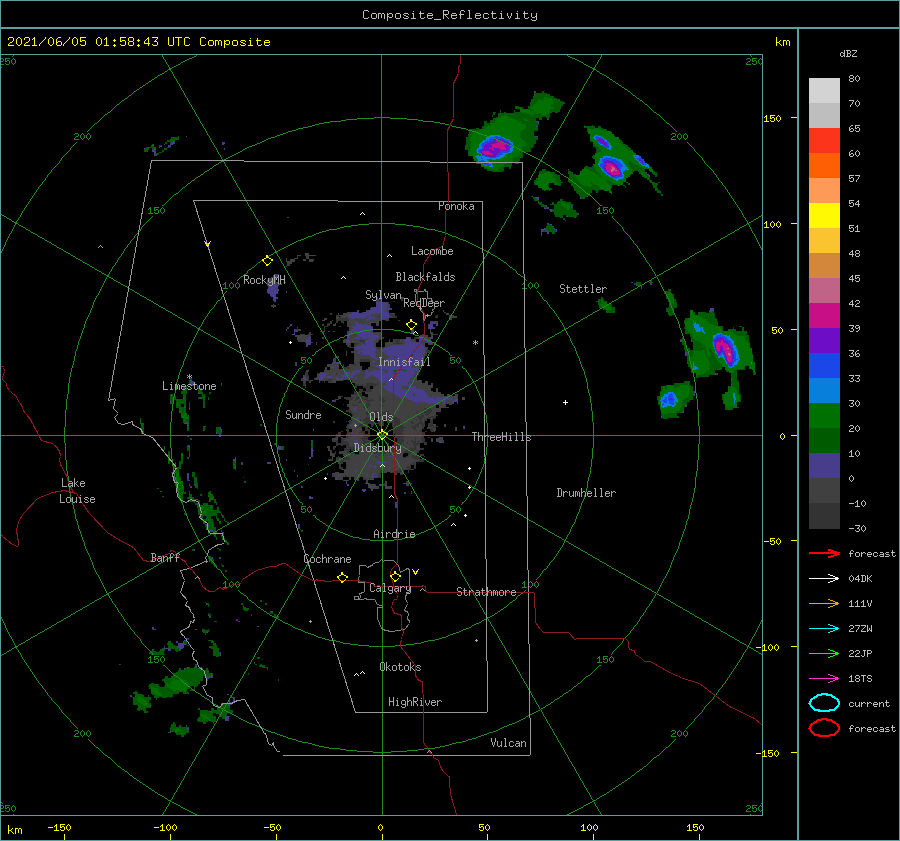Image resolution: width=900 pixels, height=841 pixels.
Task: Select the yellow swatch in dBZ legend
Action: click(824, 215)
